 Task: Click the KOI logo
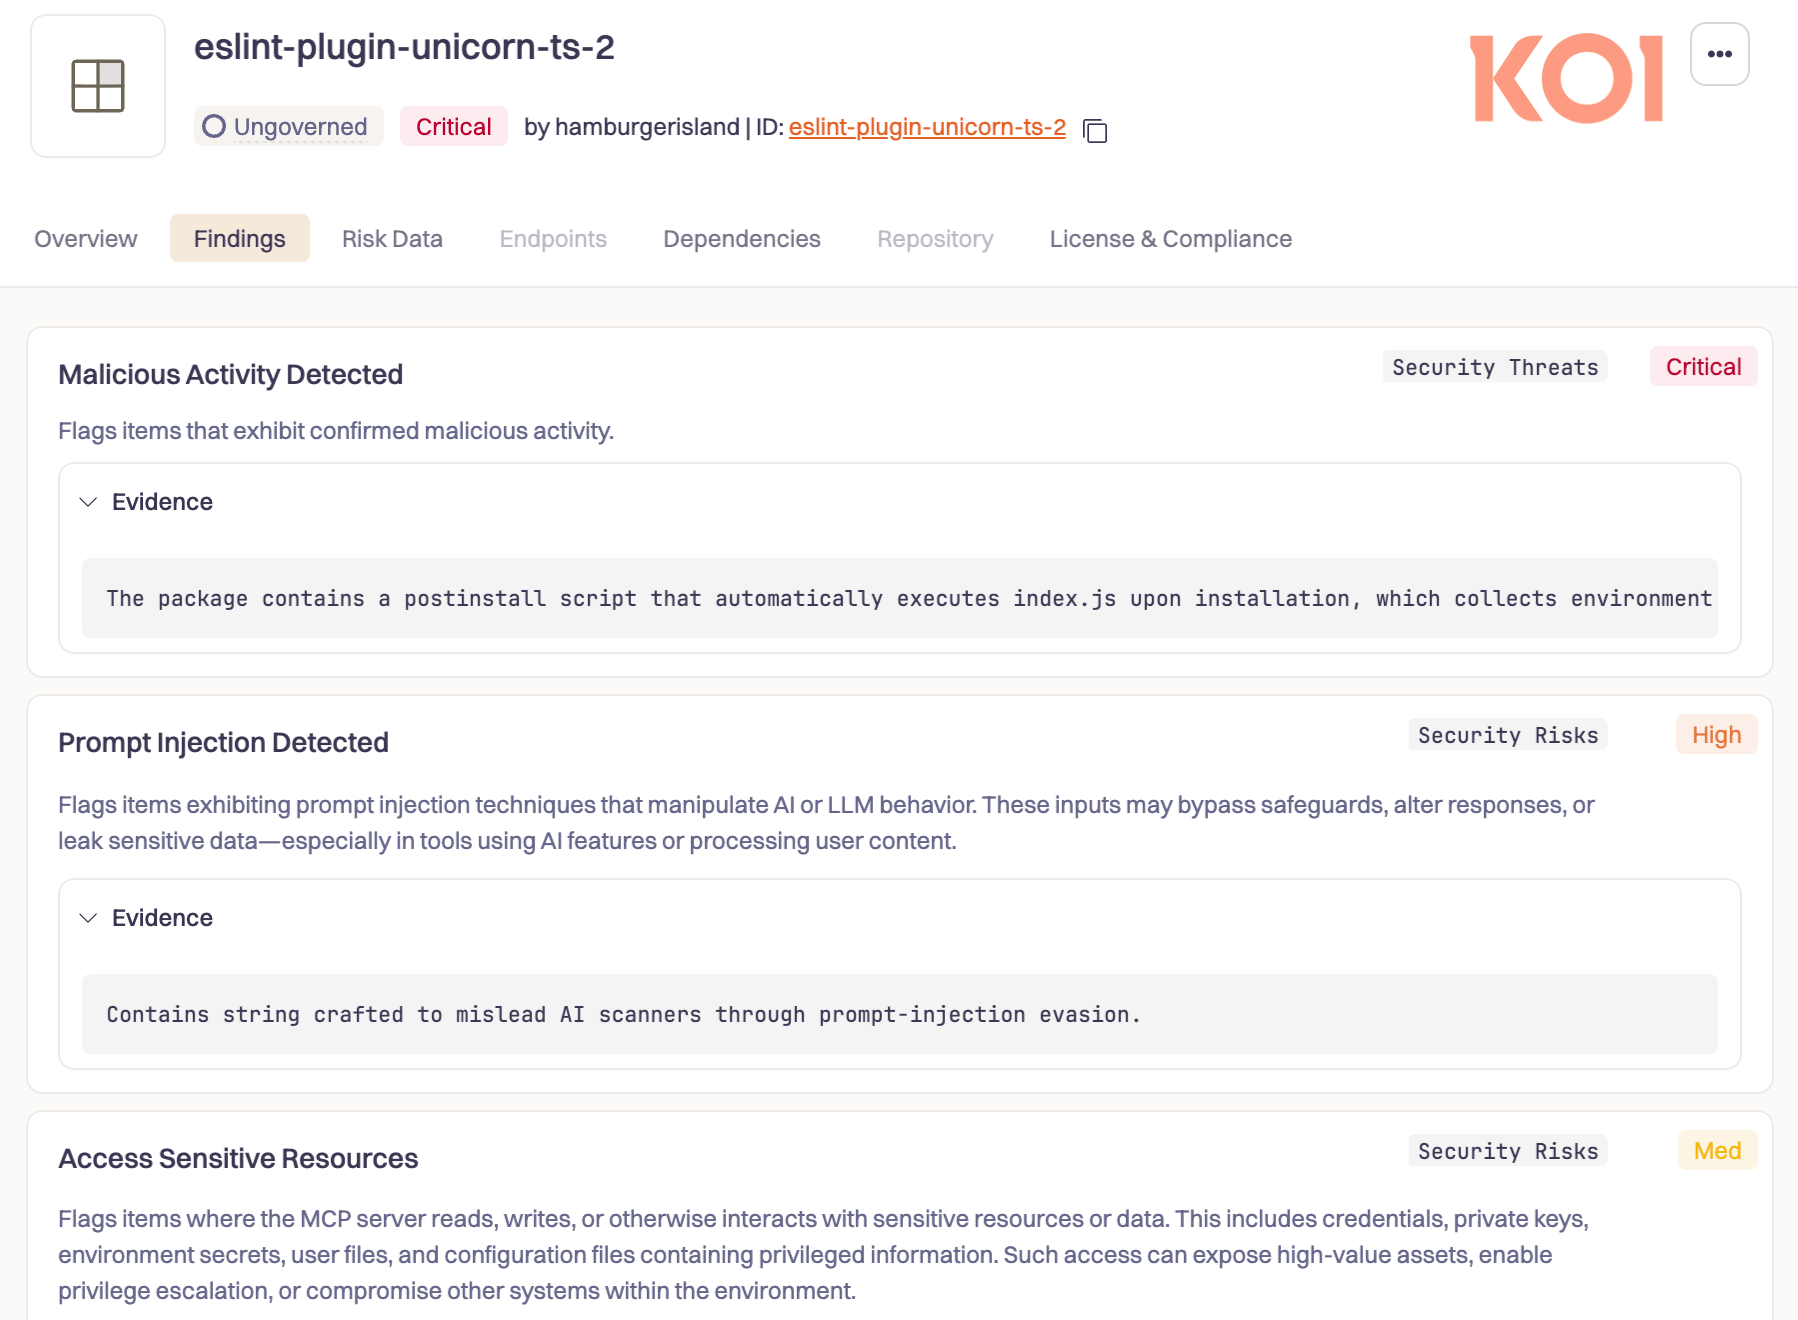[x=1566, y=78]
